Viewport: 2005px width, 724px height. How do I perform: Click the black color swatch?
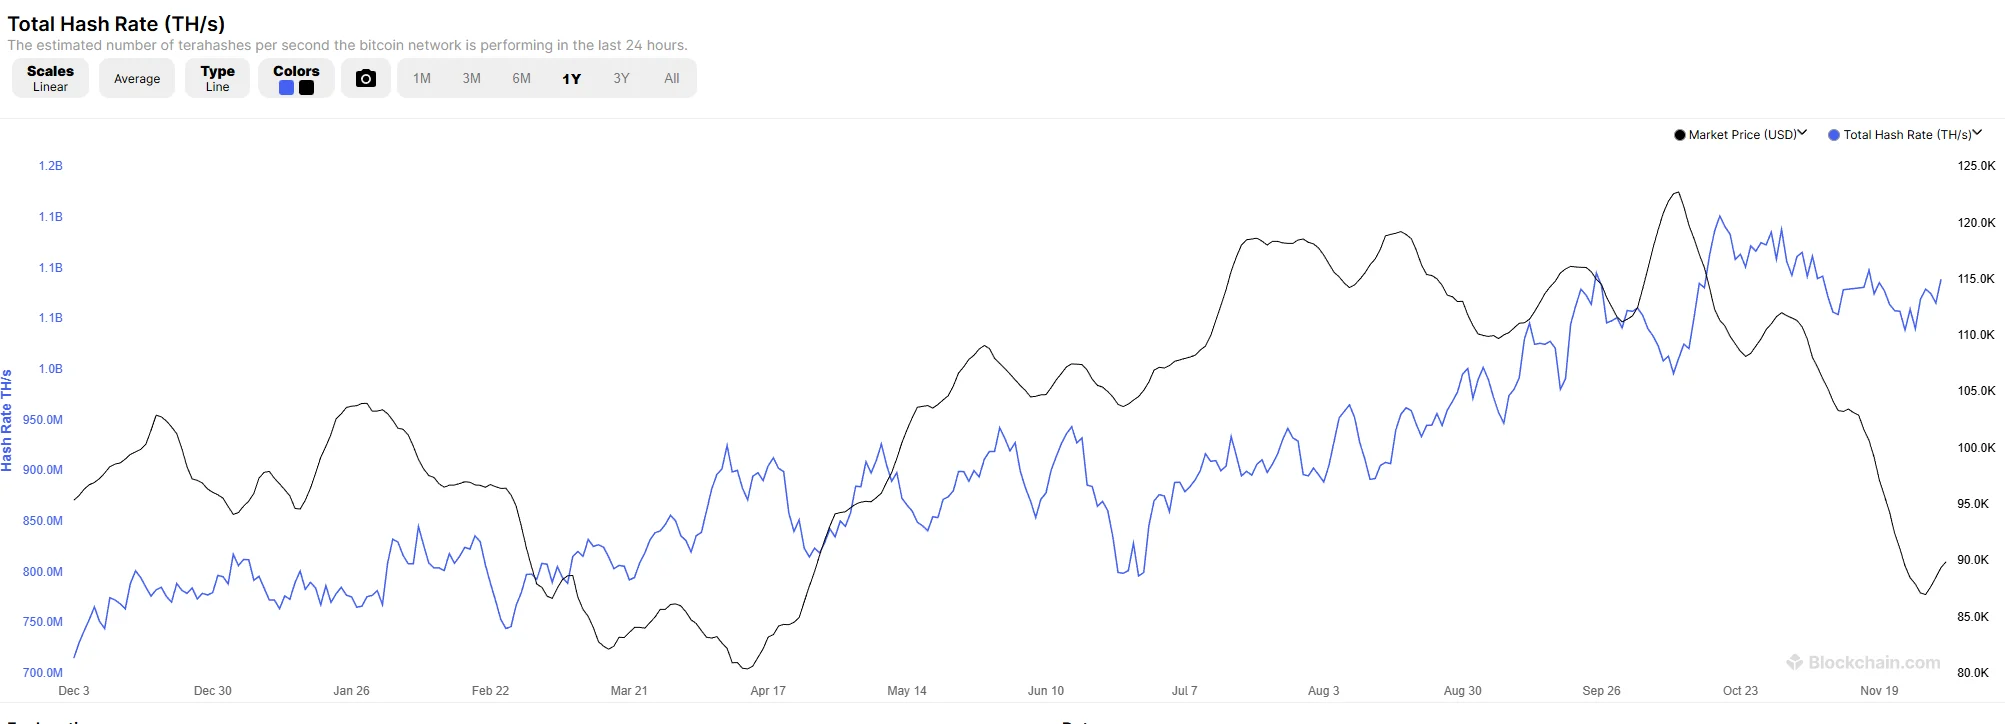click(307, 88)
